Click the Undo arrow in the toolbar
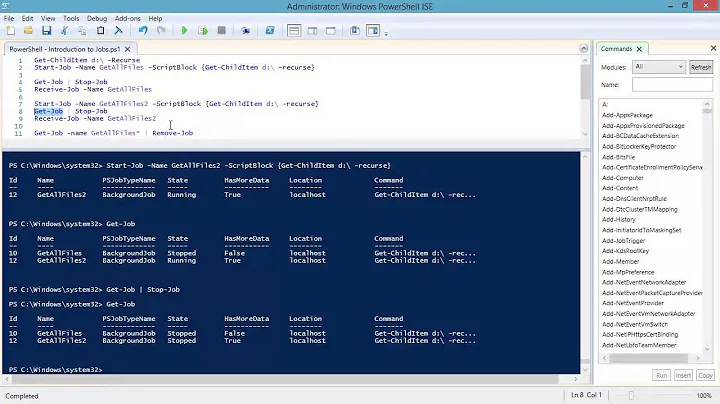 (144, 31)
